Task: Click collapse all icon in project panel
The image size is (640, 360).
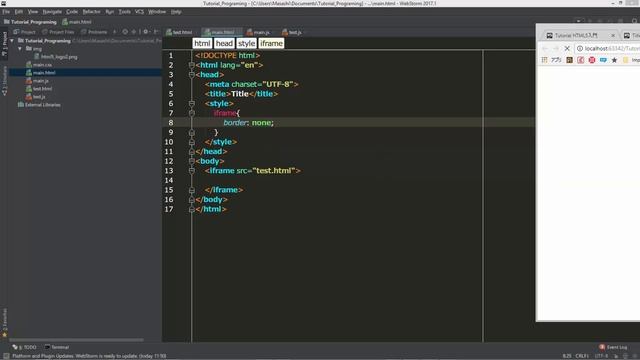Action: click(x=133, y=32)
